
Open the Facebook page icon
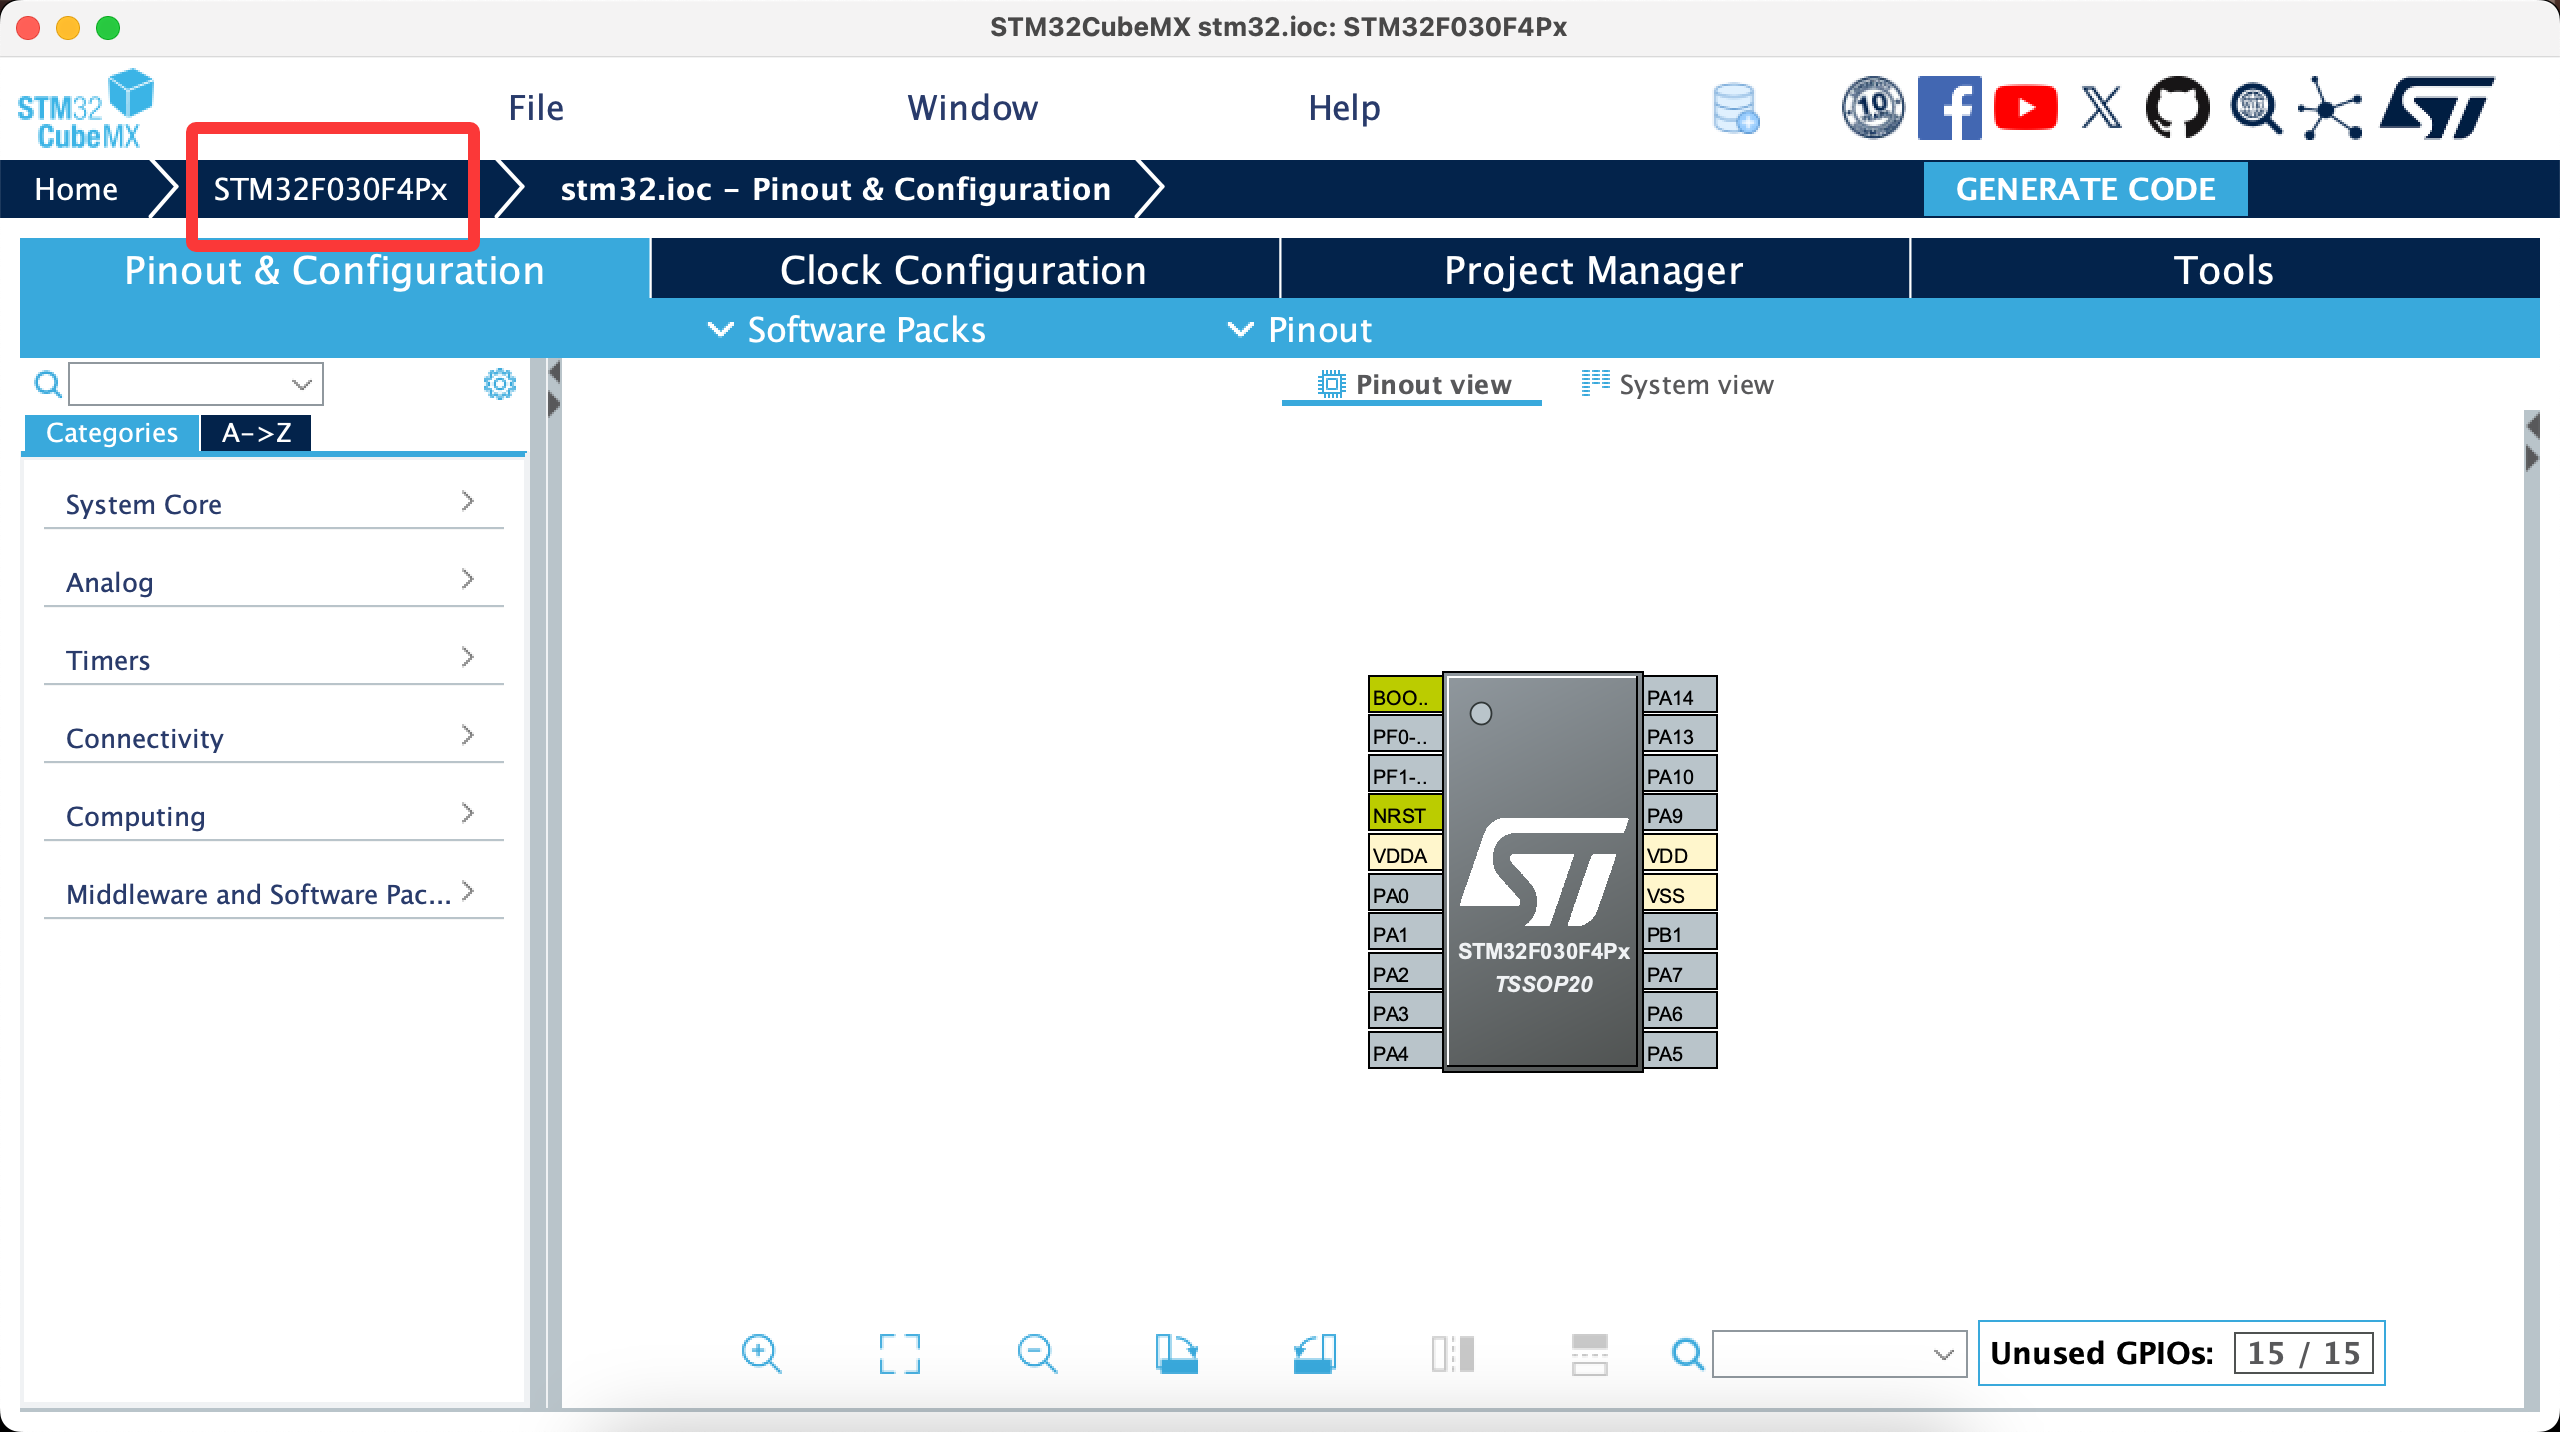(1949, 108)
